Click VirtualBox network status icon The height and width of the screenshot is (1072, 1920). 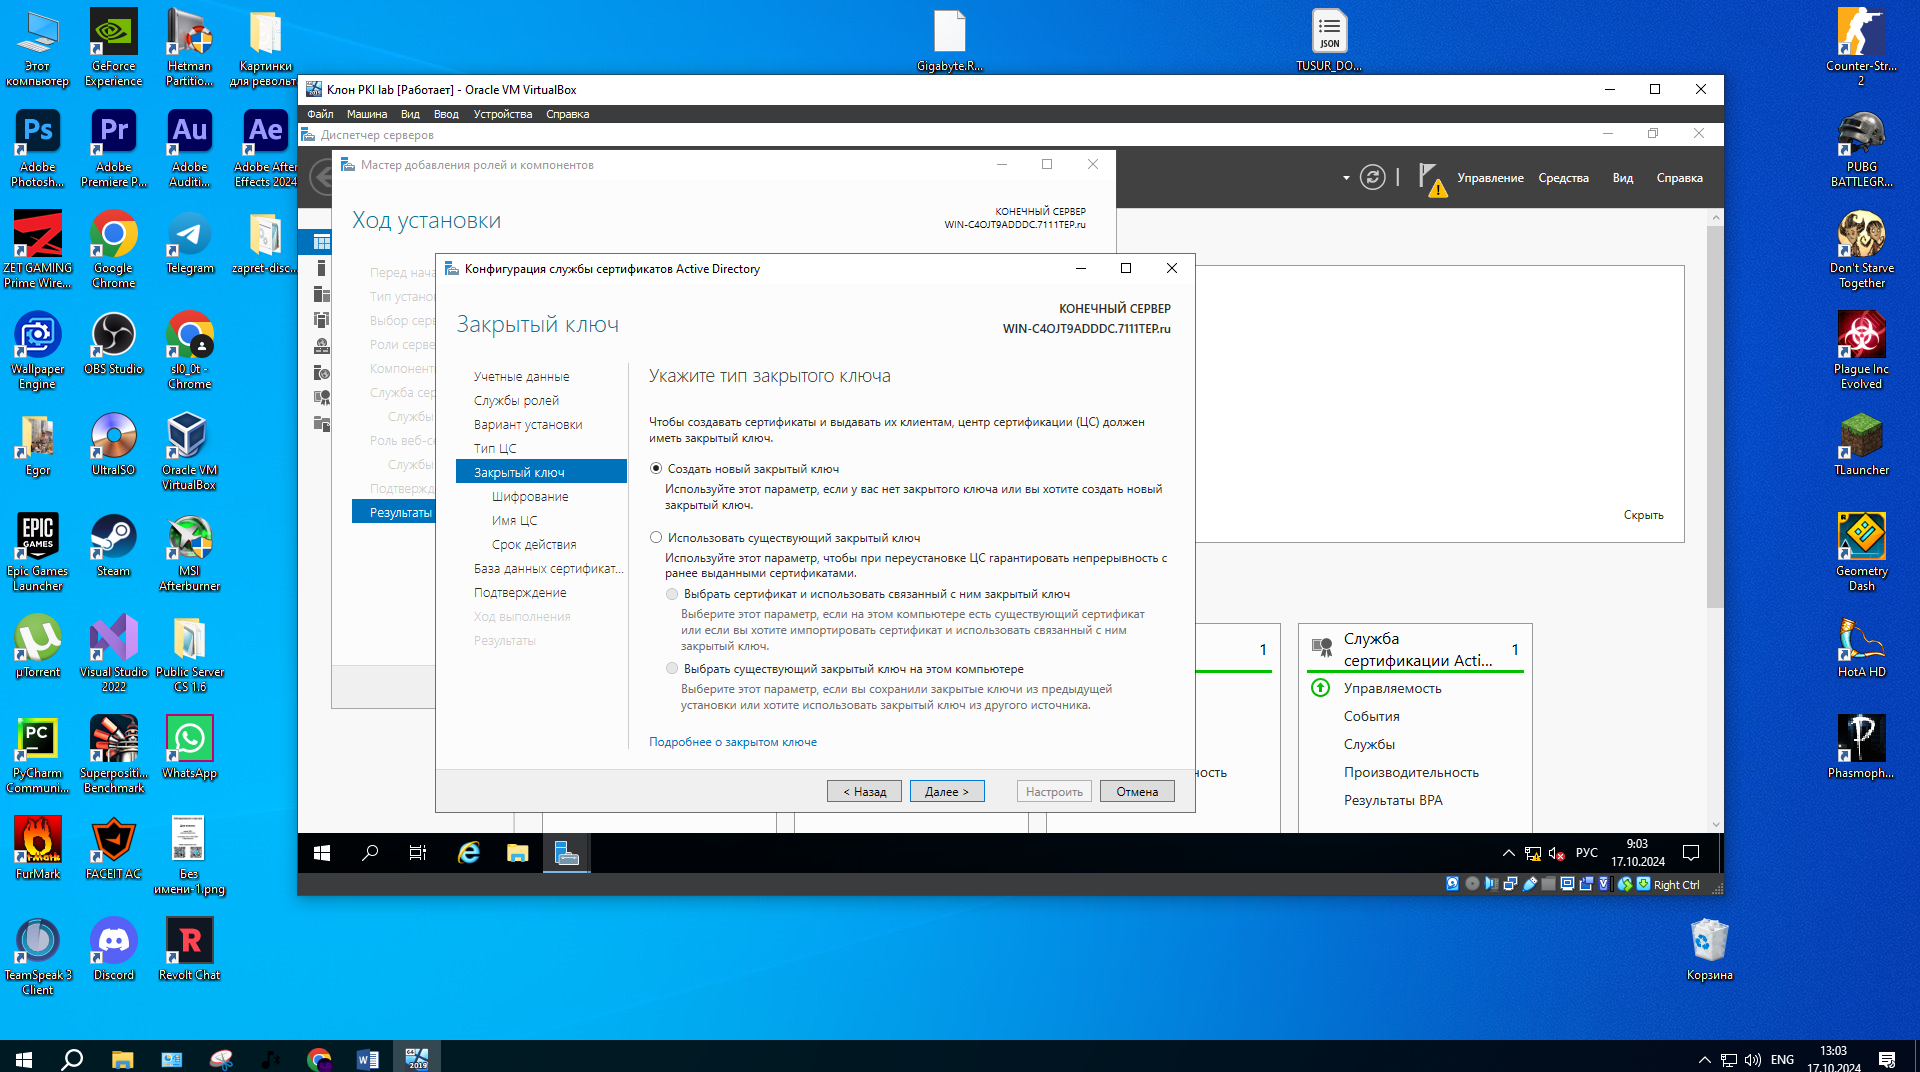coord(1510,884)
